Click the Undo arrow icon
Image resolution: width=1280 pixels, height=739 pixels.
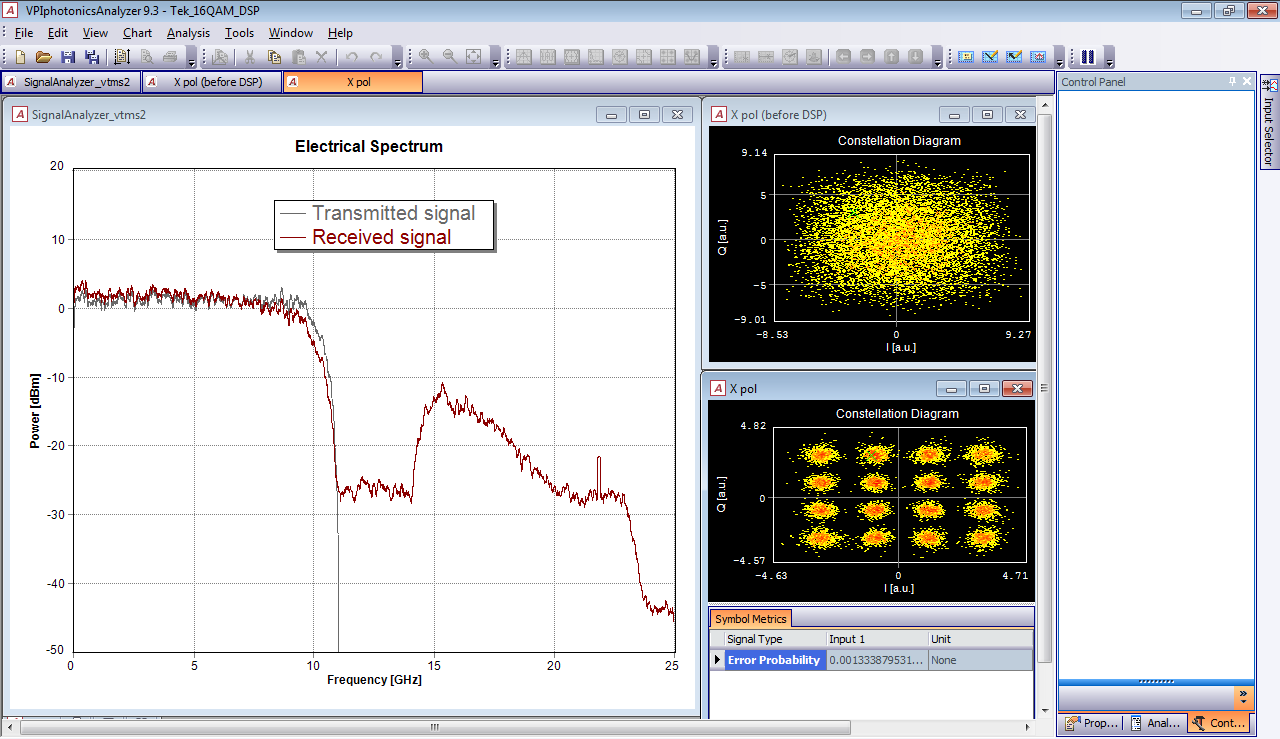click(x=352, y=57)
